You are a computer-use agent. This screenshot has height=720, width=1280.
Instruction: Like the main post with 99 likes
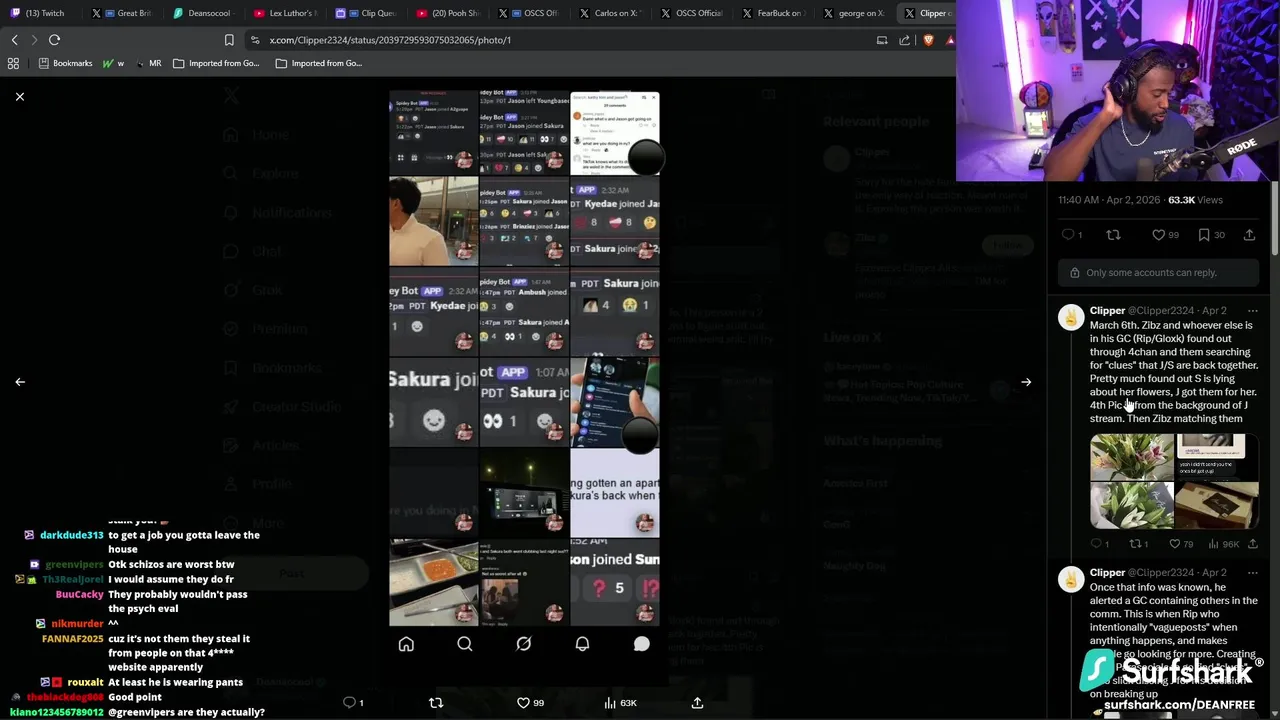(1165, 235)
